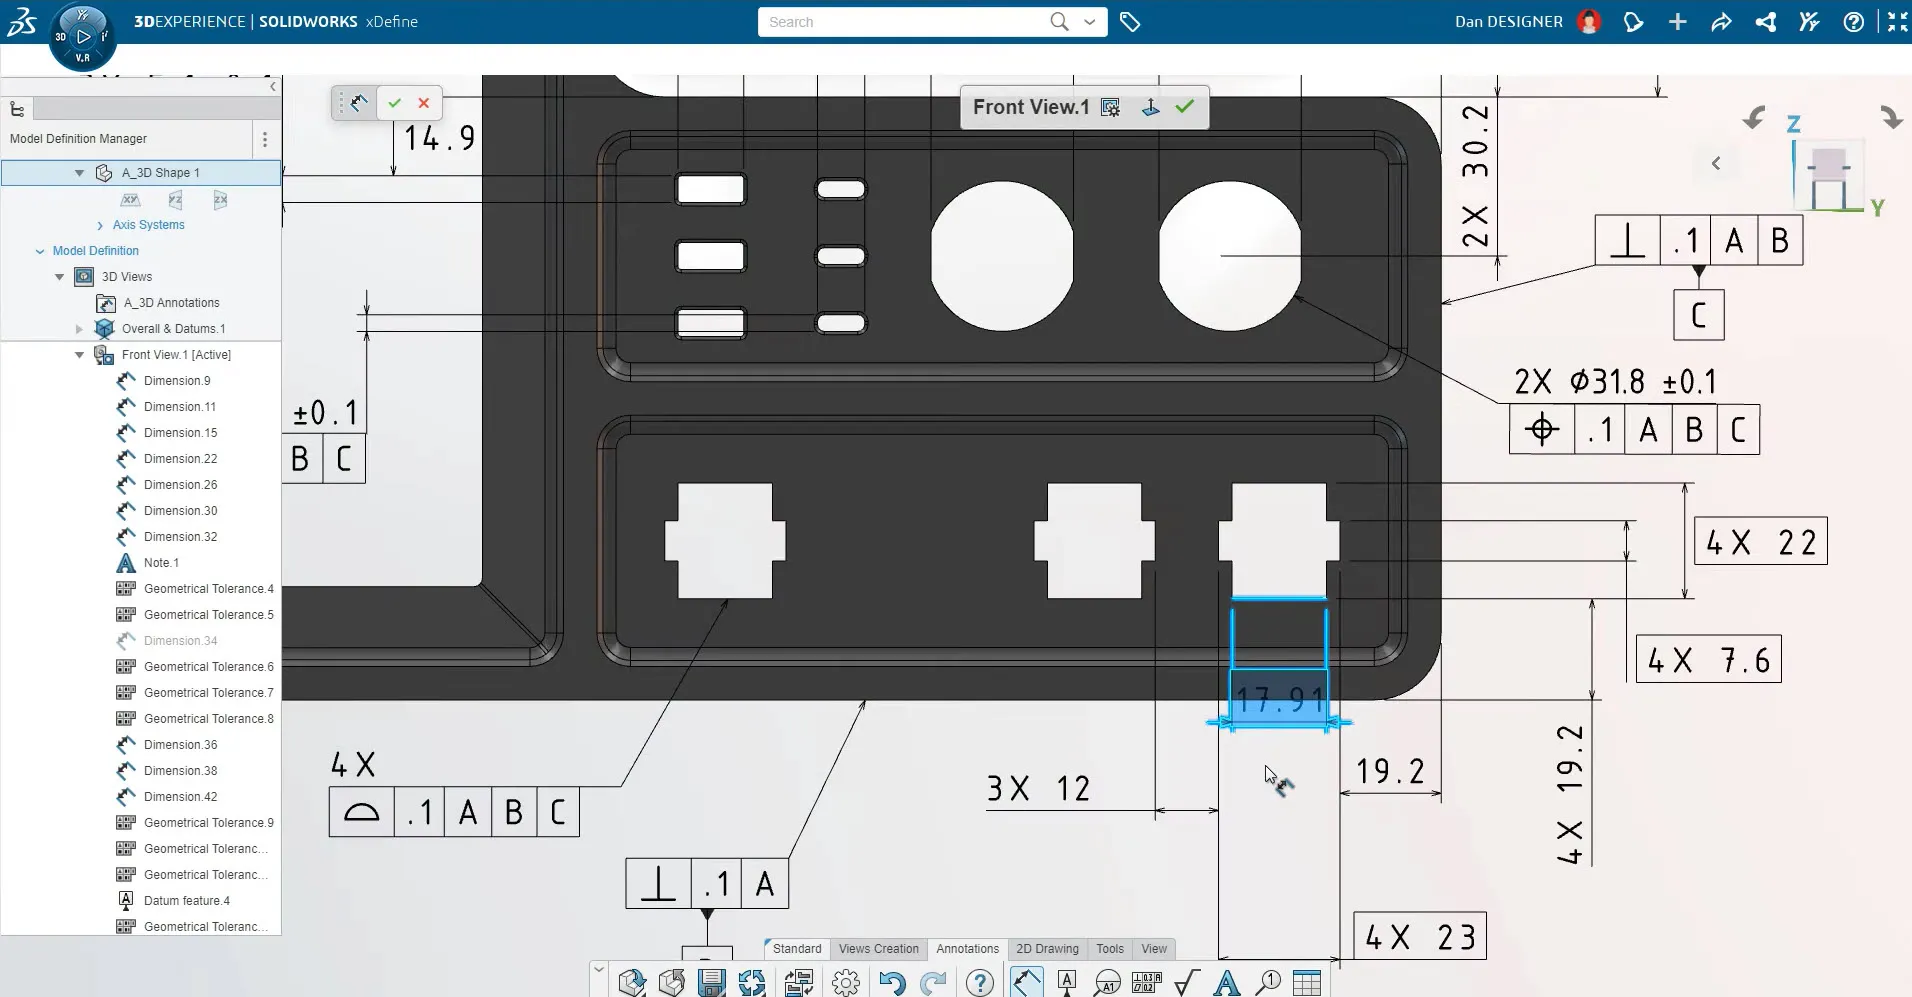The height and width of the screenshot is (997, 1912).
Task: Click the Share arrow icon in top bar
Action: pos(1721,22)
